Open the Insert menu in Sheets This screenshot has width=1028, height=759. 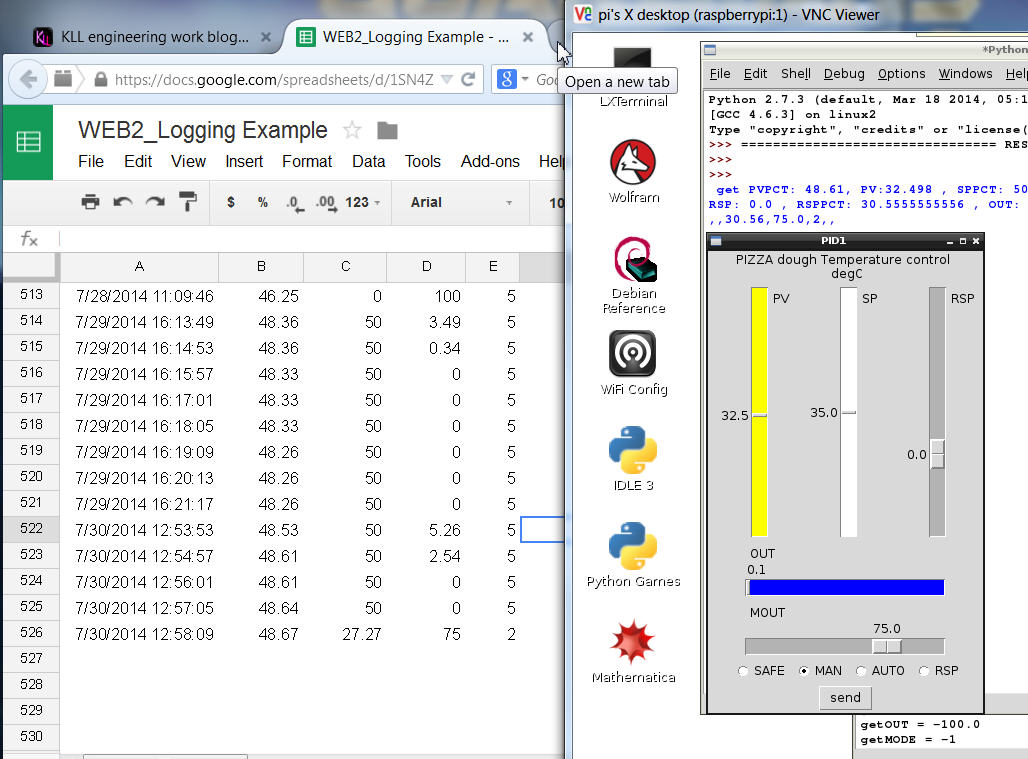click(244, 161)
